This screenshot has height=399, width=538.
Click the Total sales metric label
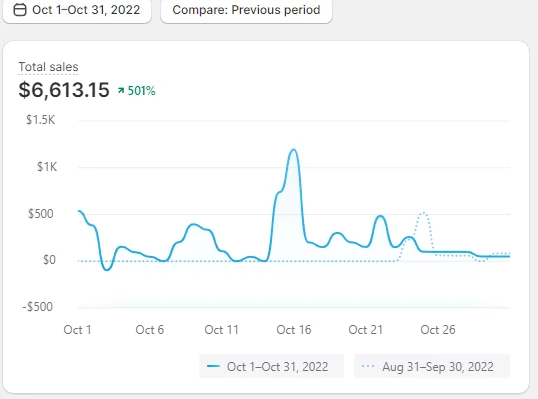click(48, 67)
